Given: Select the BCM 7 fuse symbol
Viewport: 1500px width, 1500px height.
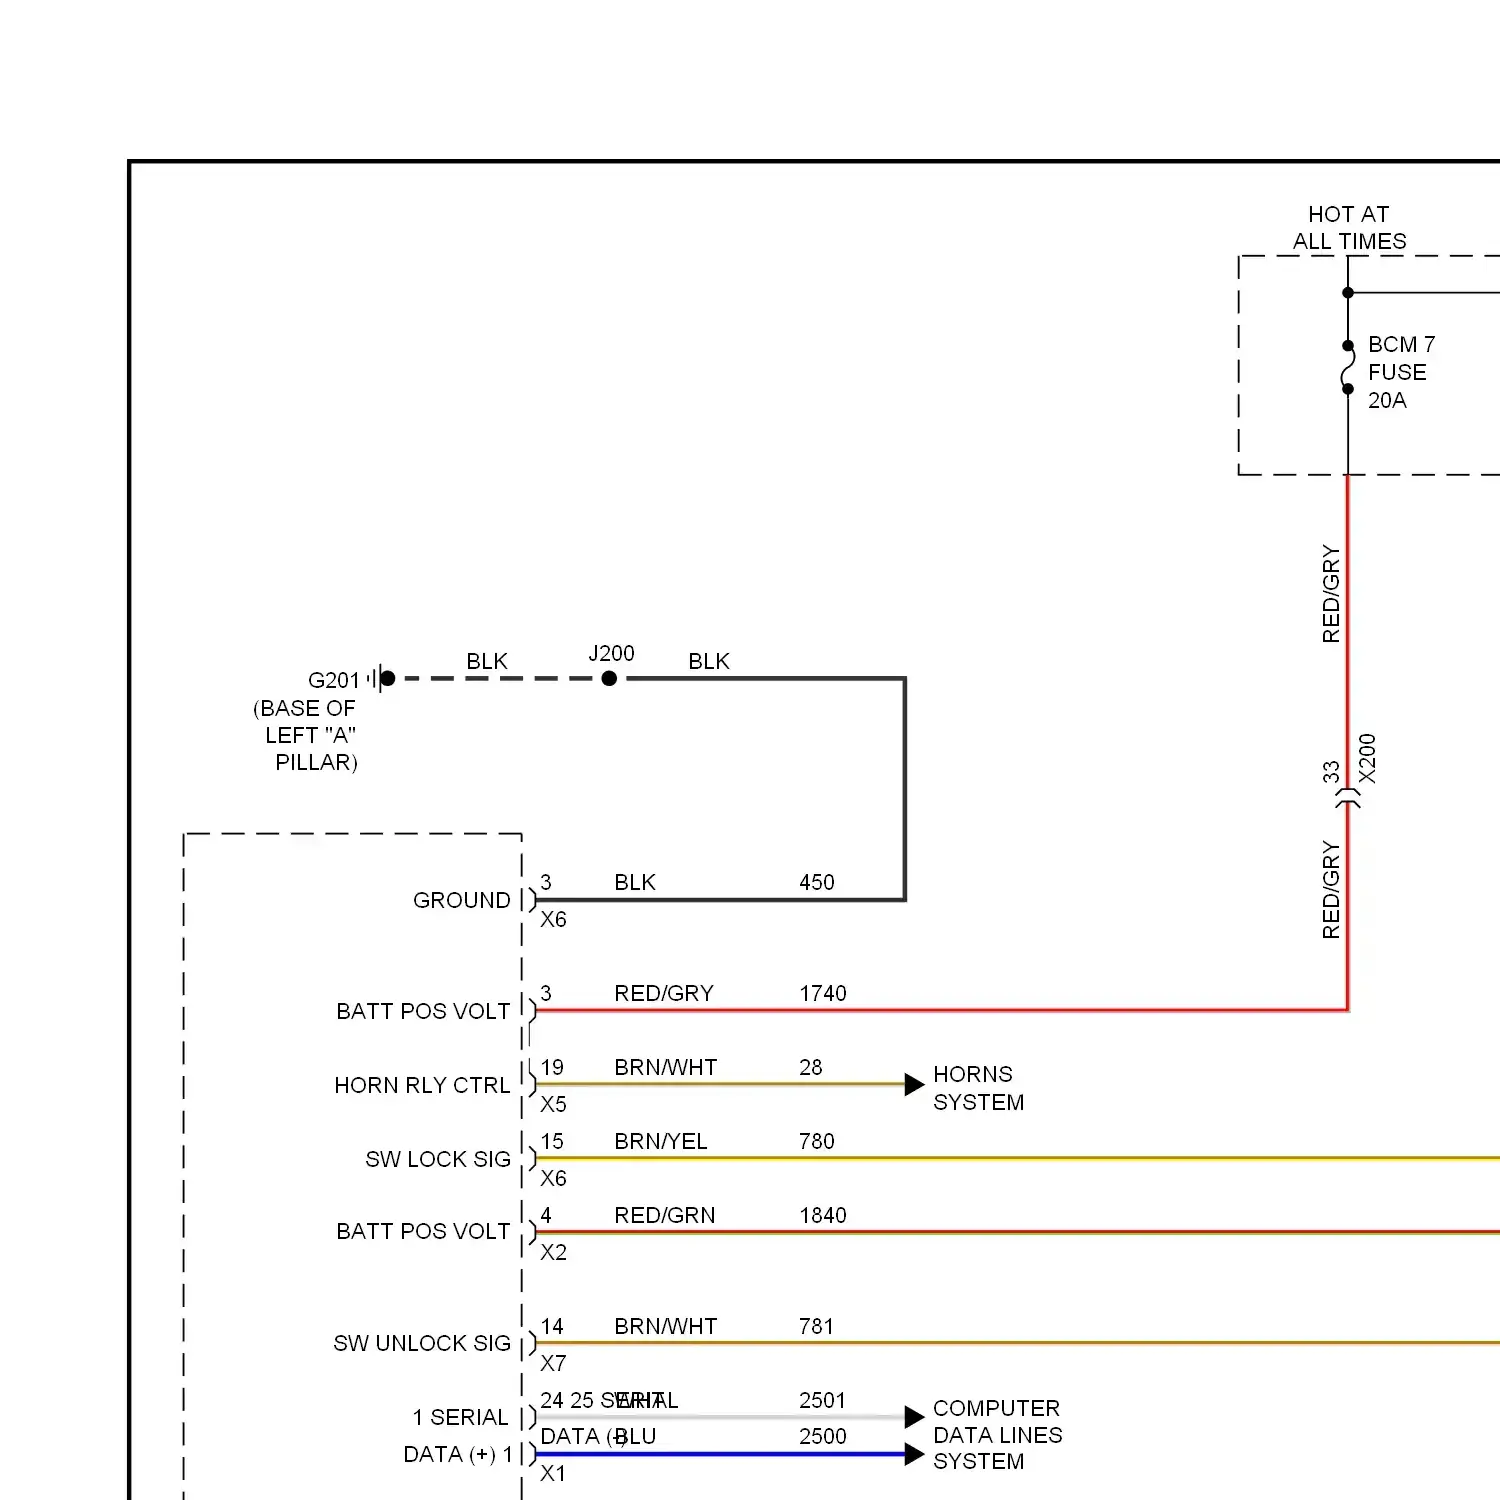Looking at the screenshot, I should (x=1348, y=367).
